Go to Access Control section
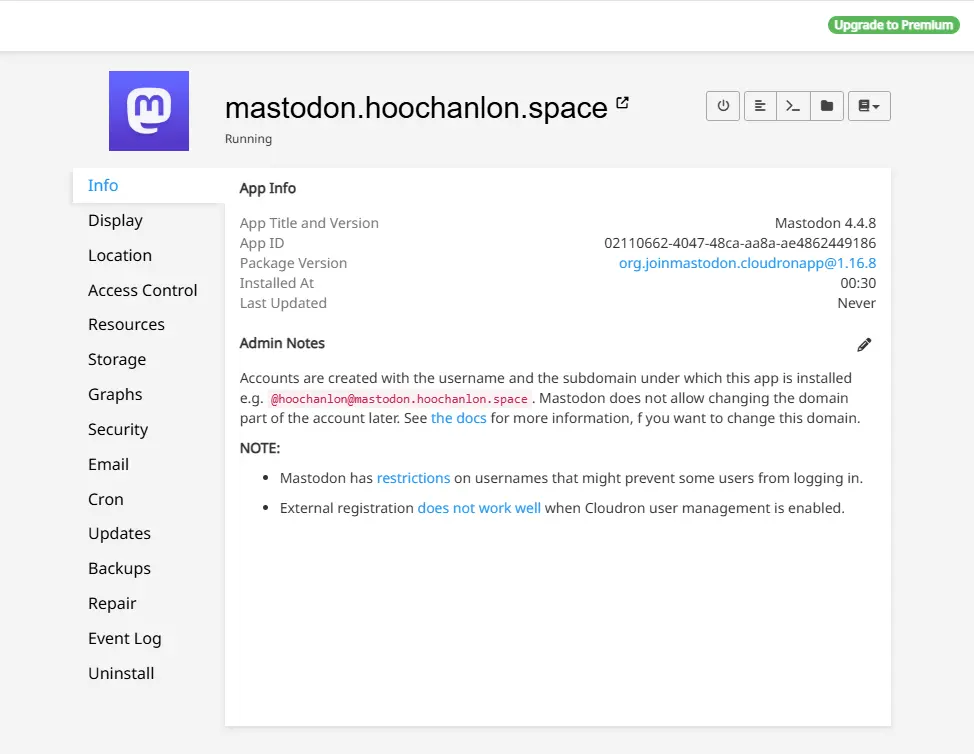Image resolution: width=974 pixels, height=754 pixels. click(x=142, y=290)
